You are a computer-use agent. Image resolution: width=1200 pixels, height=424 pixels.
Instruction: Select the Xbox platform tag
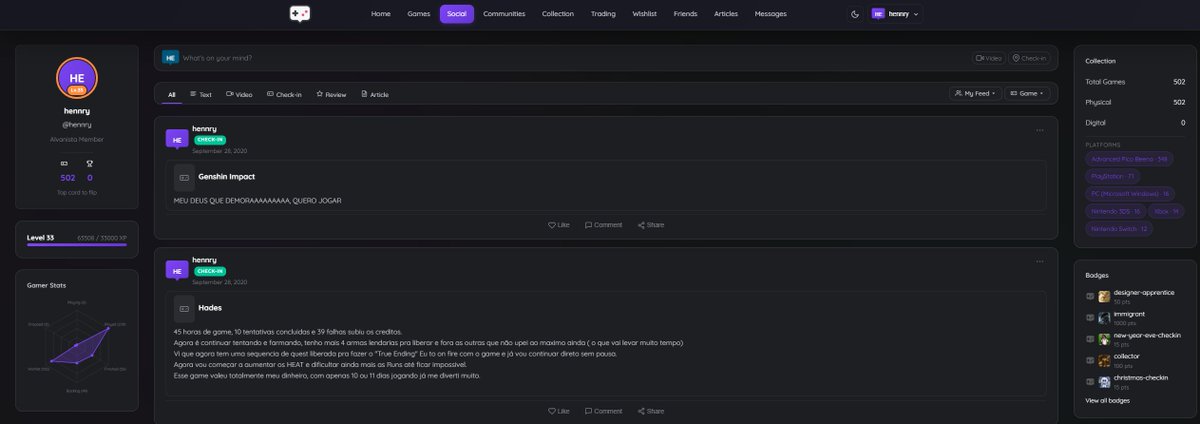pos(1166,211)
